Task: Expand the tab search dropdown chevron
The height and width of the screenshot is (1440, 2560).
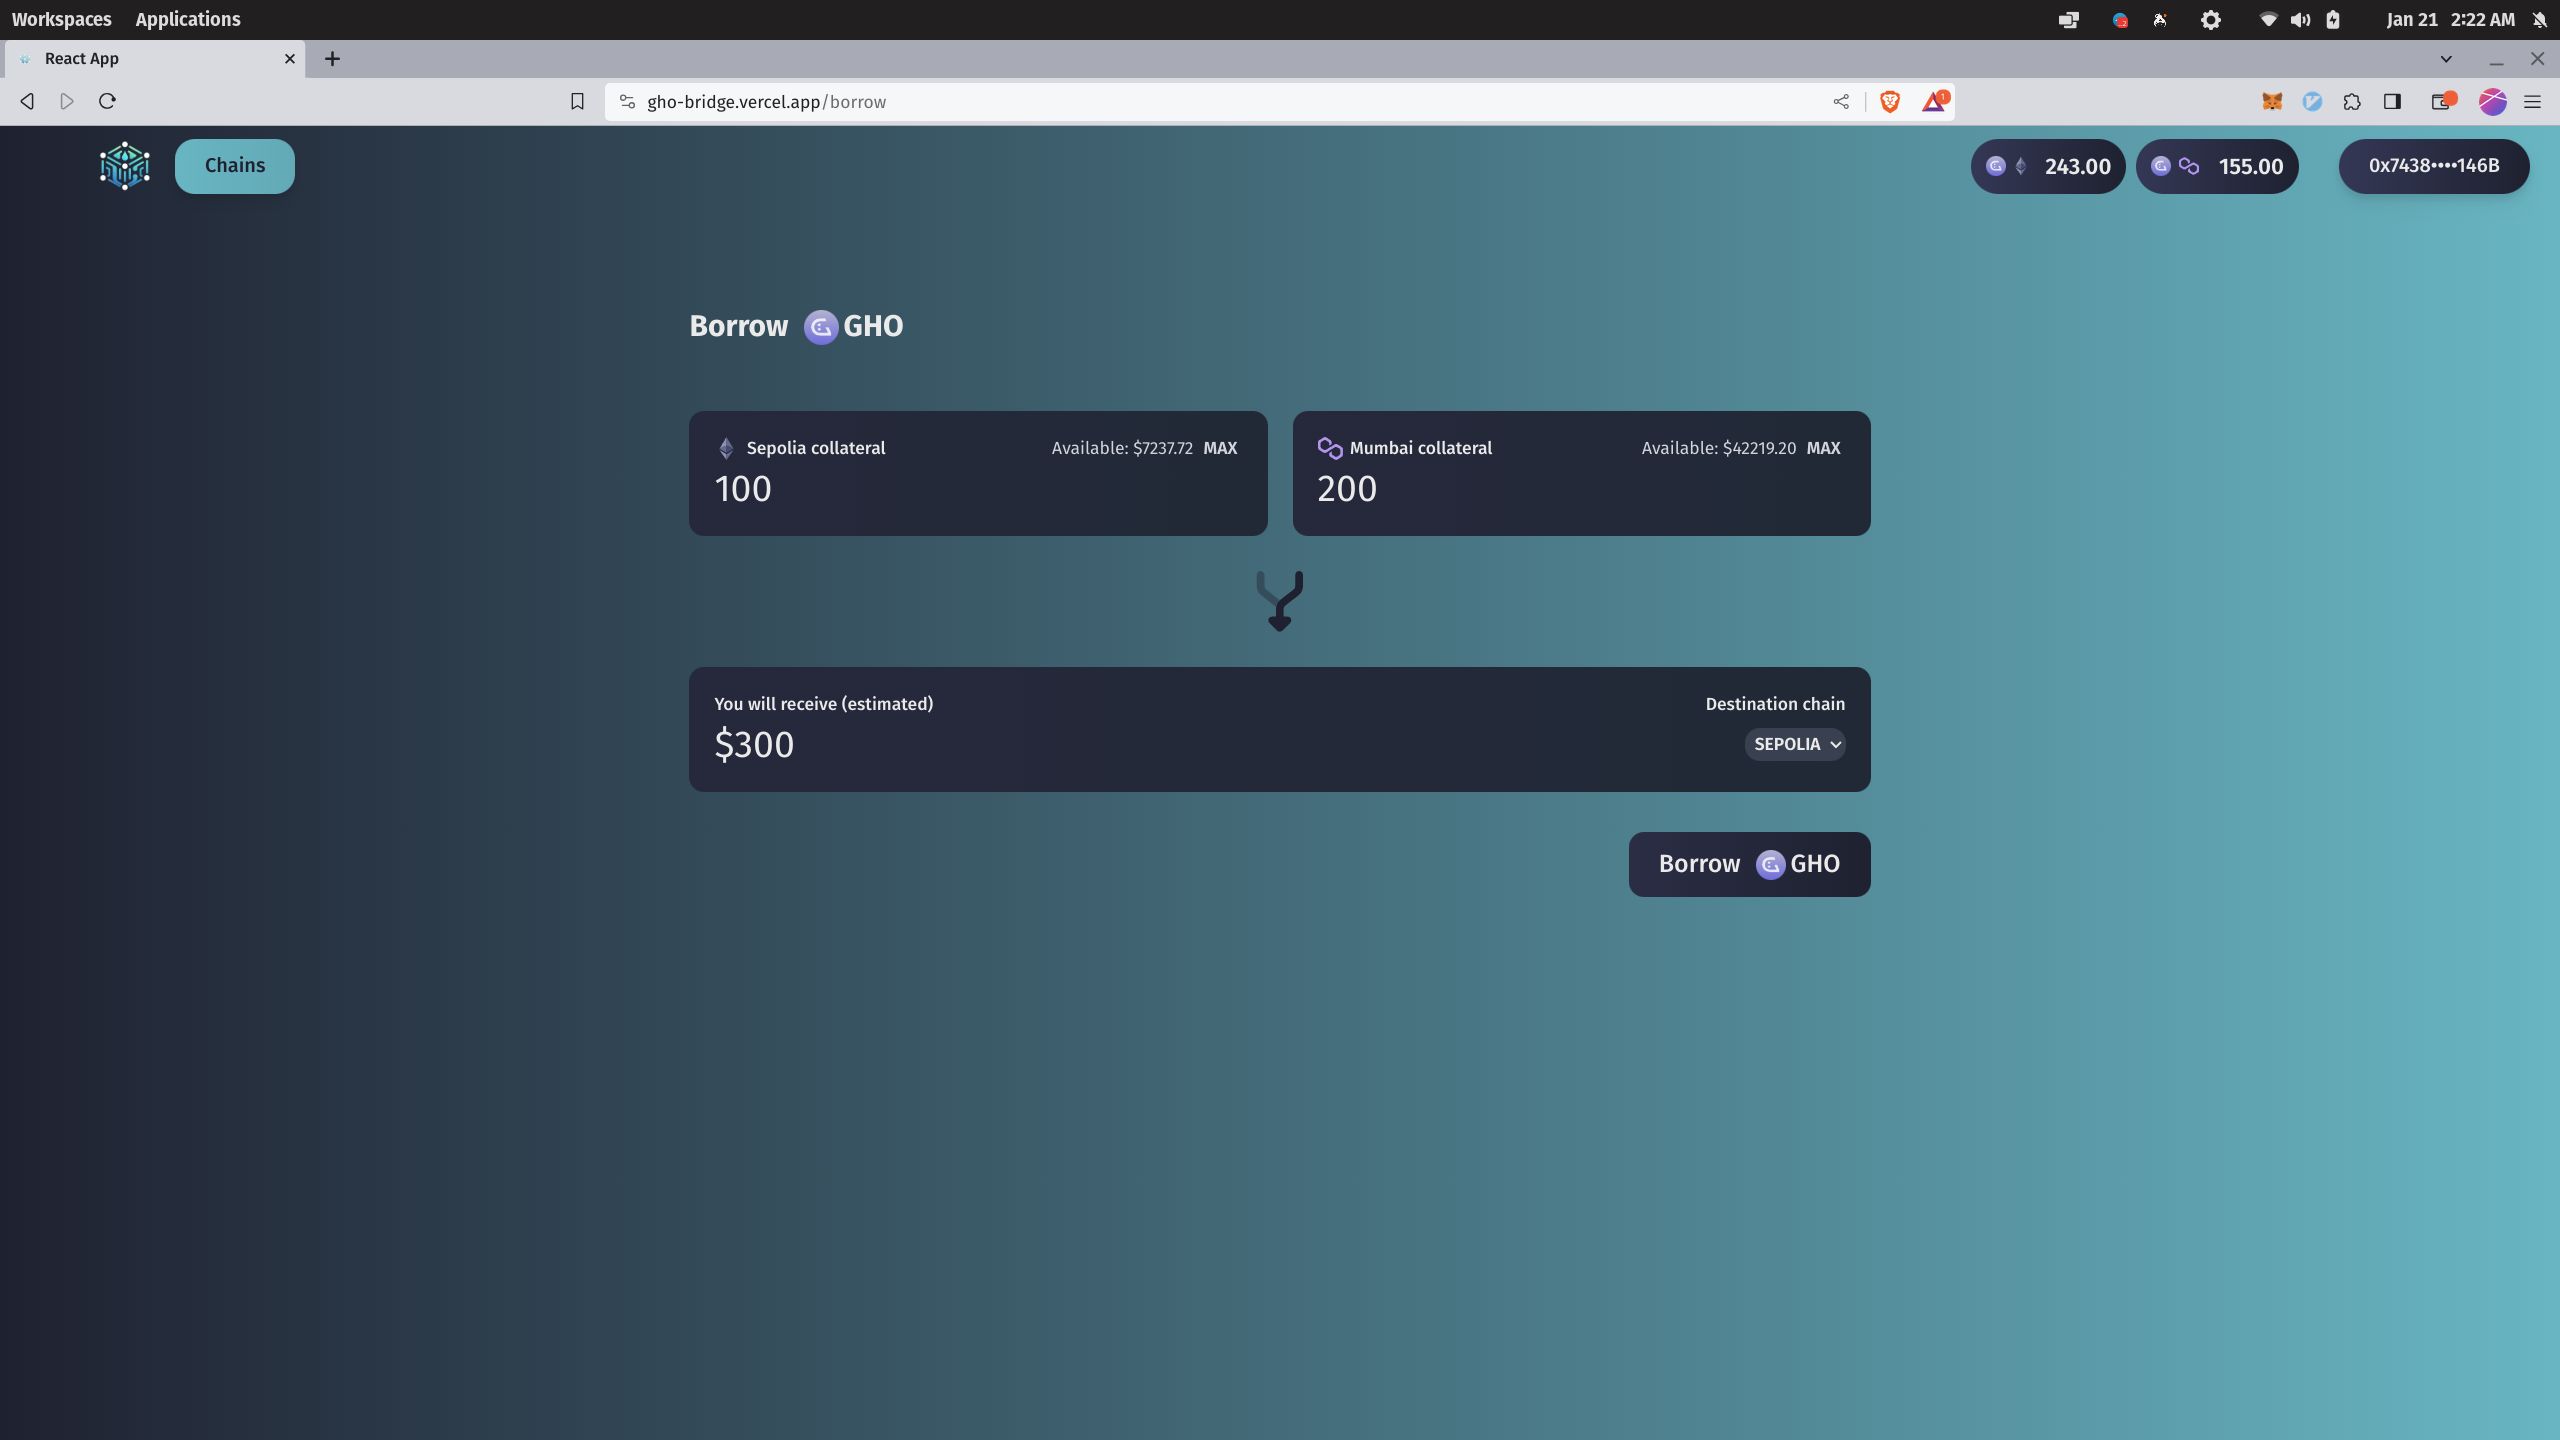Action: (x=2446, y=59)
